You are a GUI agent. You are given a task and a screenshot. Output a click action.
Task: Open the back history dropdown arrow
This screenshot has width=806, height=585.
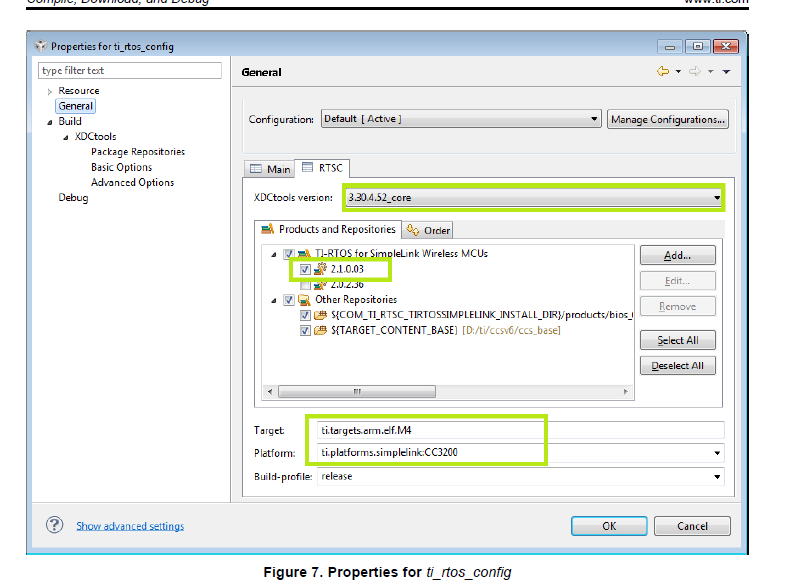tap(679, 72)
